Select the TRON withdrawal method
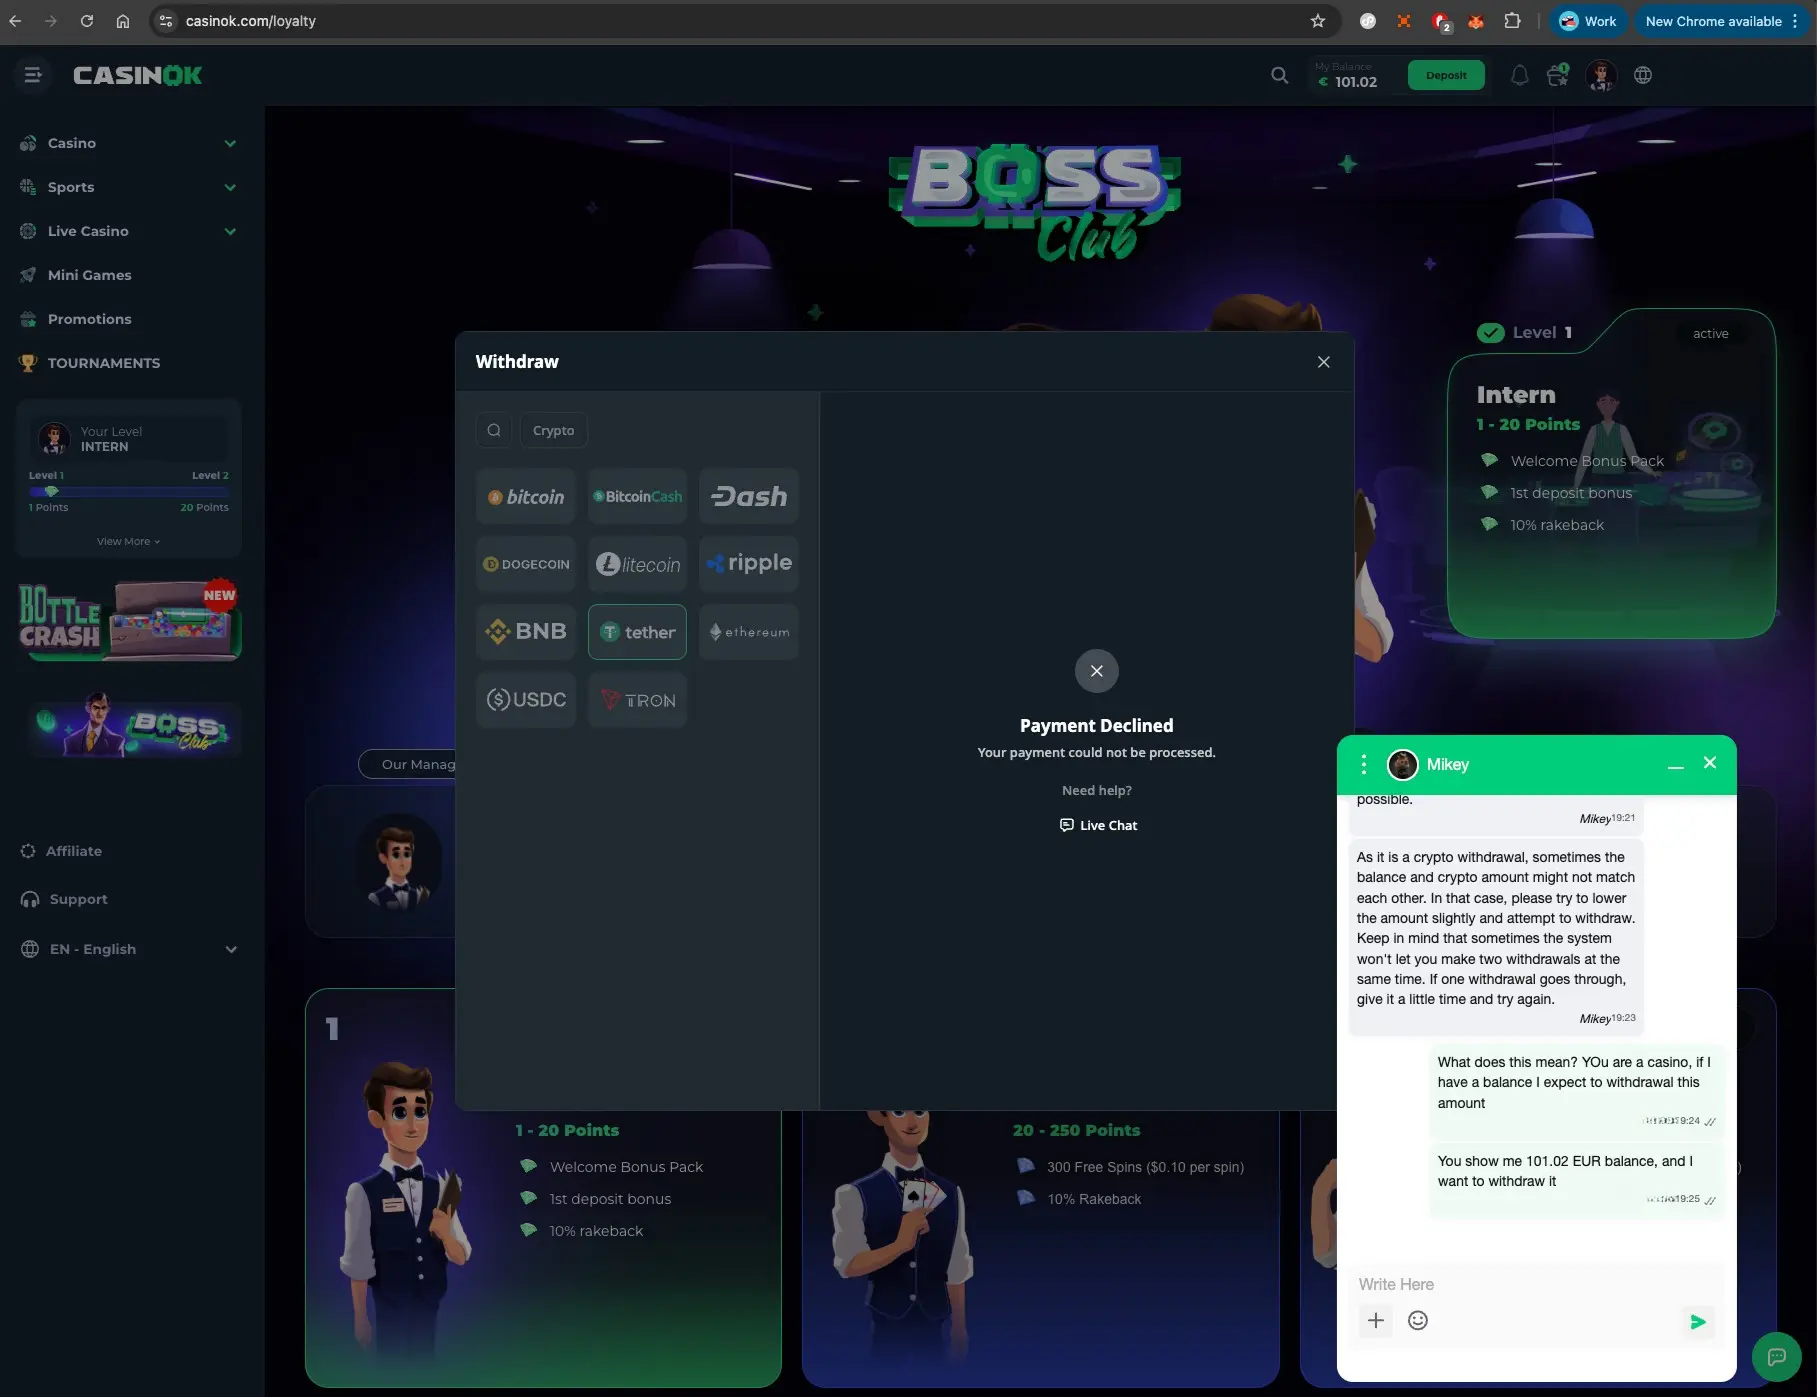This screenshot has height=1397, width=1817. 637,700
